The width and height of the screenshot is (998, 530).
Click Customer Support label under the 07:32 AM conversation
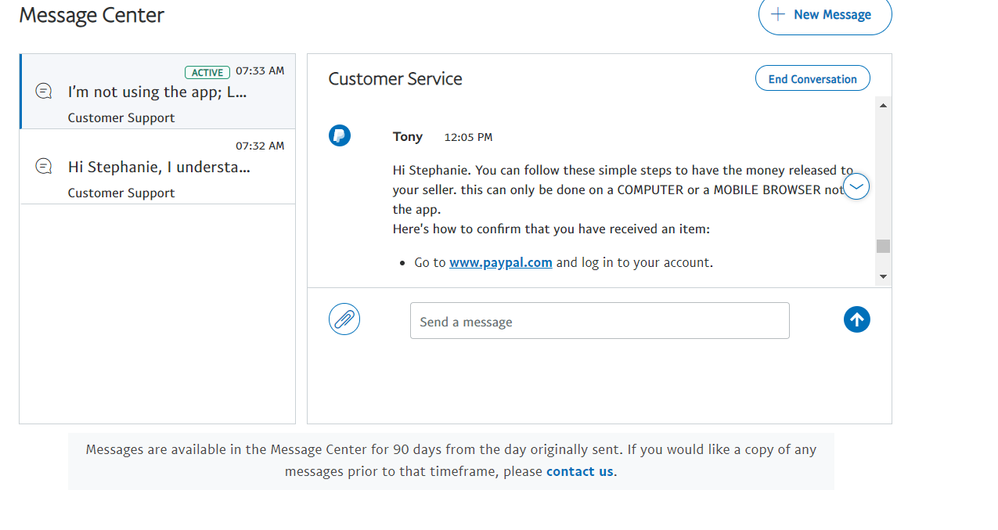tap(121, 193)
